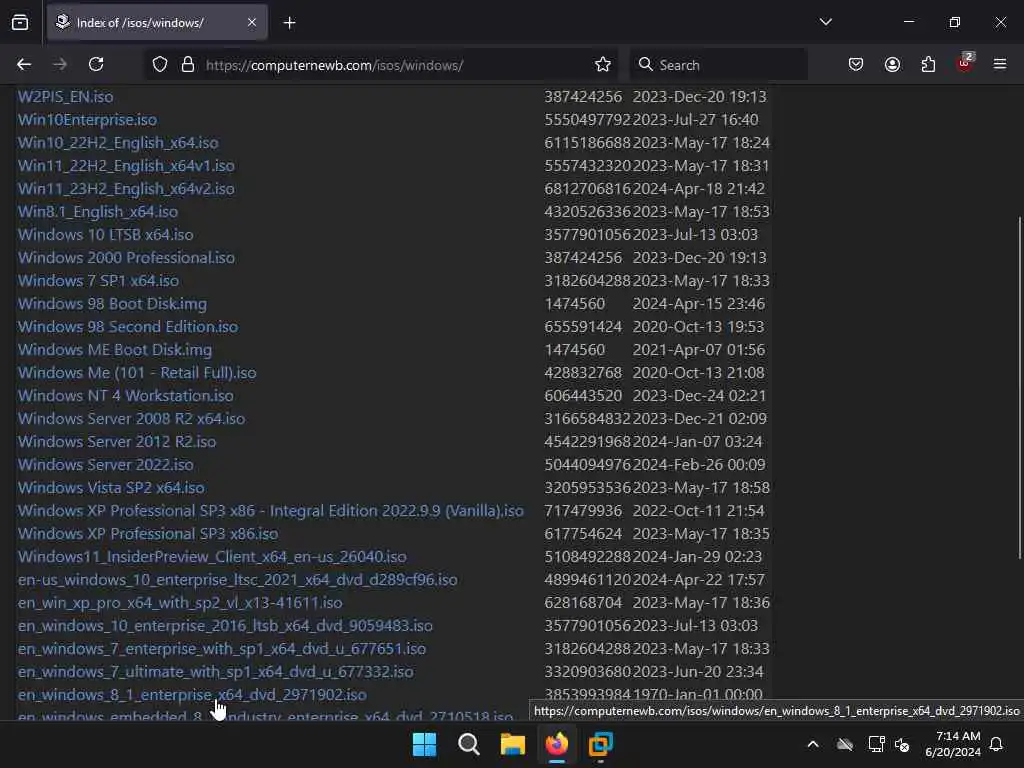Open VMware app in taskbar
Screen dimensions: 1024x768
click(x=600, y=744)
